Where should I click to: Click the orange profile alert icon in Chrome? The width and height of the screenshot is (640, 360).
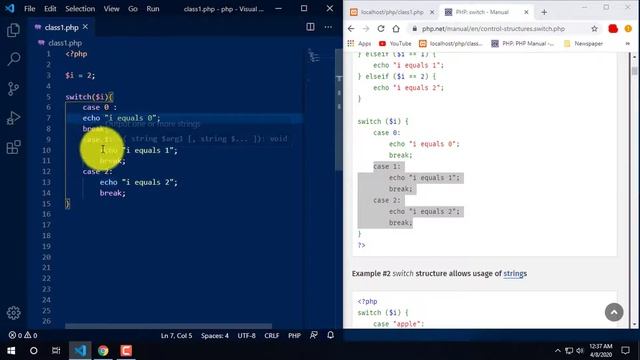point(628,29)
